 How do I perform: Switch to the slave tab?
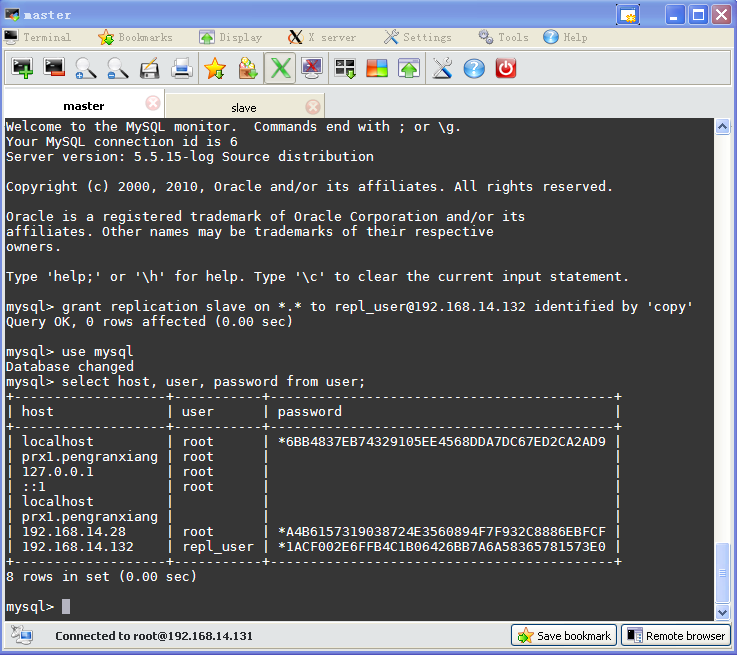(243, 108)
